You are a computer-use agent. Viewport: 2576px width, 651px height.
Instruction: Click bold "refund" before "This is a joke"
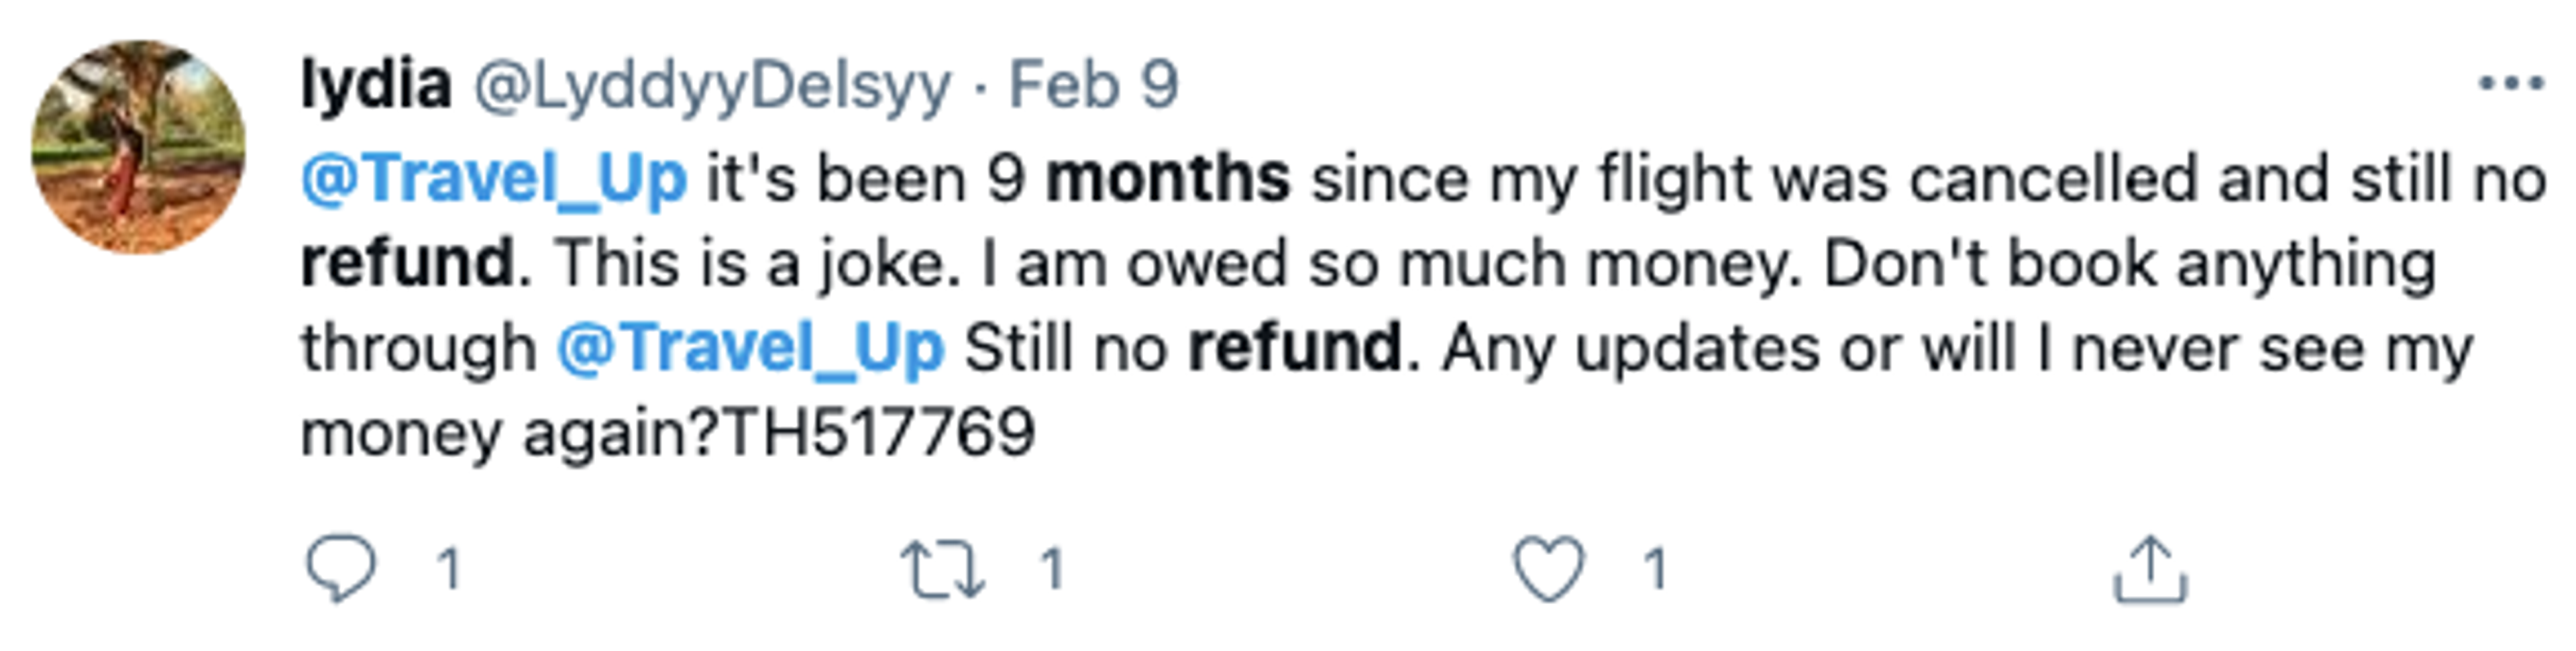408,263
